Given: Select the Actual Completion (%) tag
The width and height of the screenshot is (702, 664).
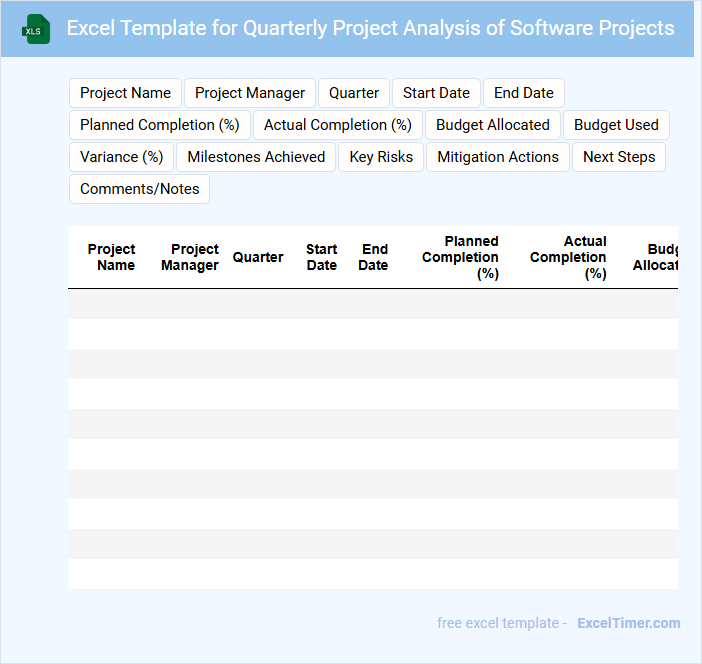Looking at the screenshot, I should click(338, 125).
